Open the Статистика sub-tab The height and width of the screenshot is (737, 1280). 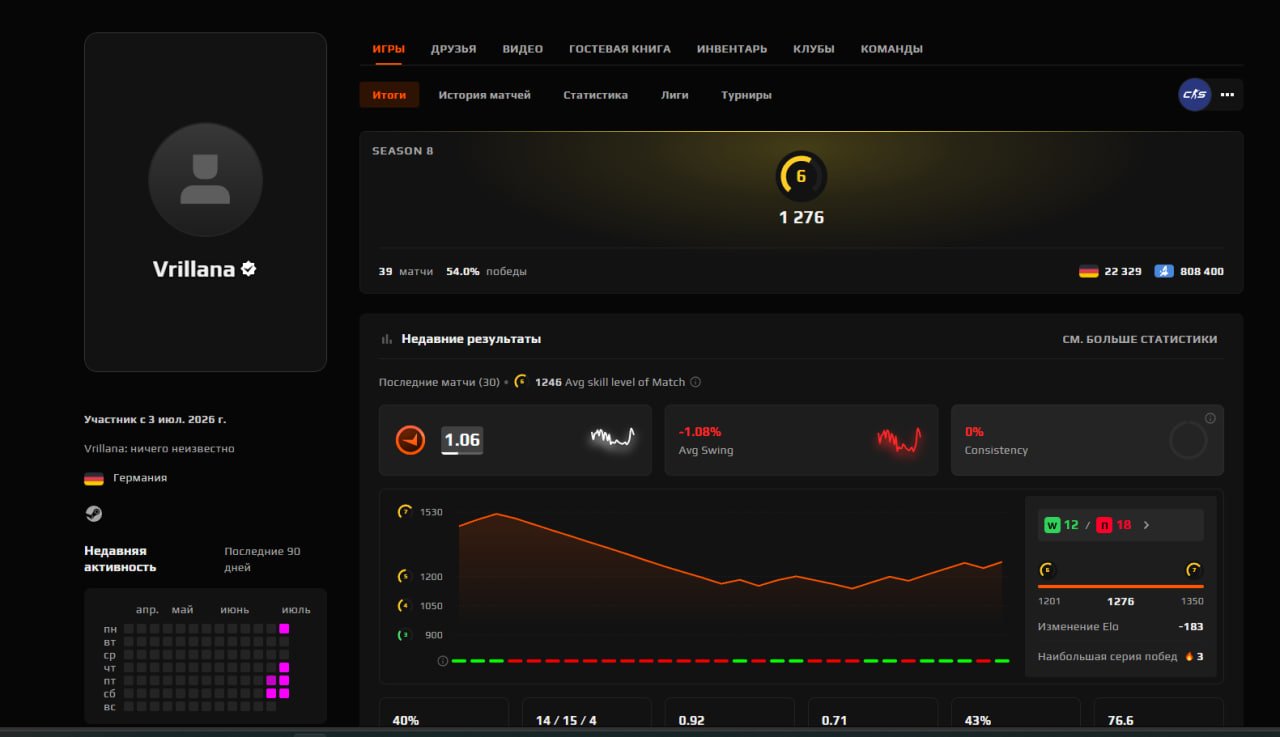point(595,95)
